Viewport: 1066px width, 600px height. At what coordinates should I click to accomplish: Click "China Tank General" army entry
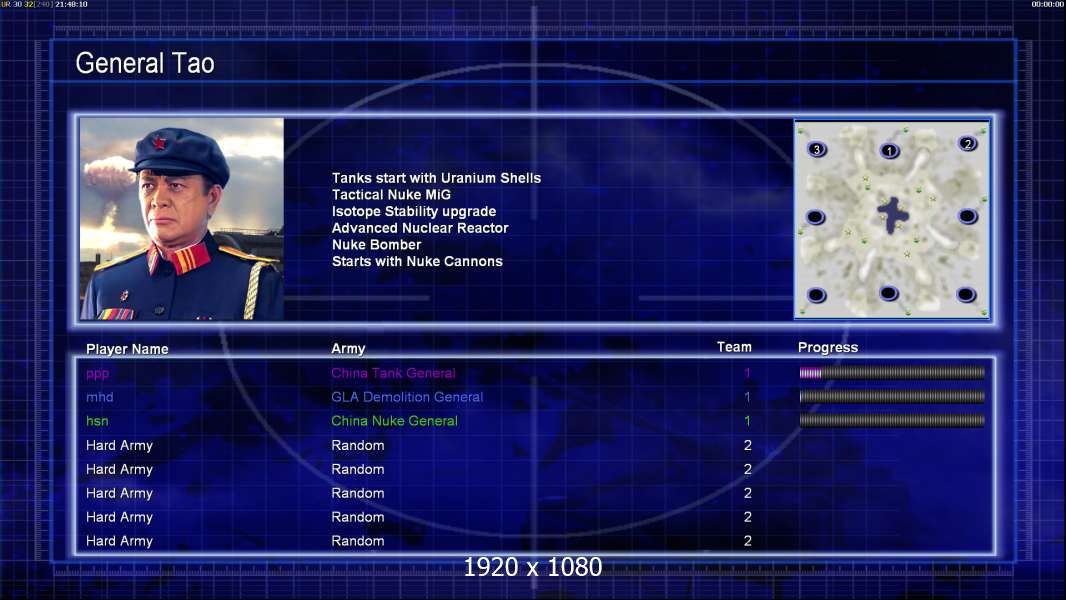coord(394,372)
